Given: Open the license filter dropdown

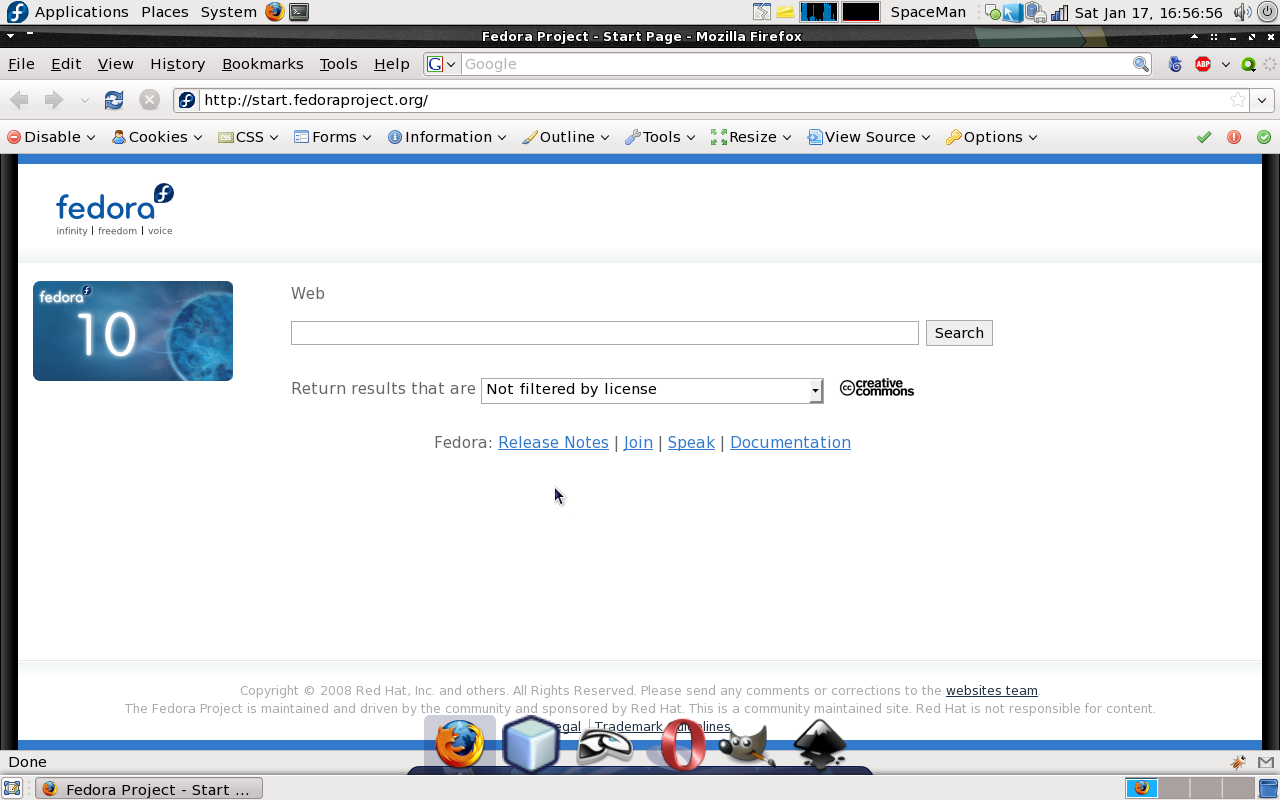Looking at the screenshot, I should click(652, 390).
